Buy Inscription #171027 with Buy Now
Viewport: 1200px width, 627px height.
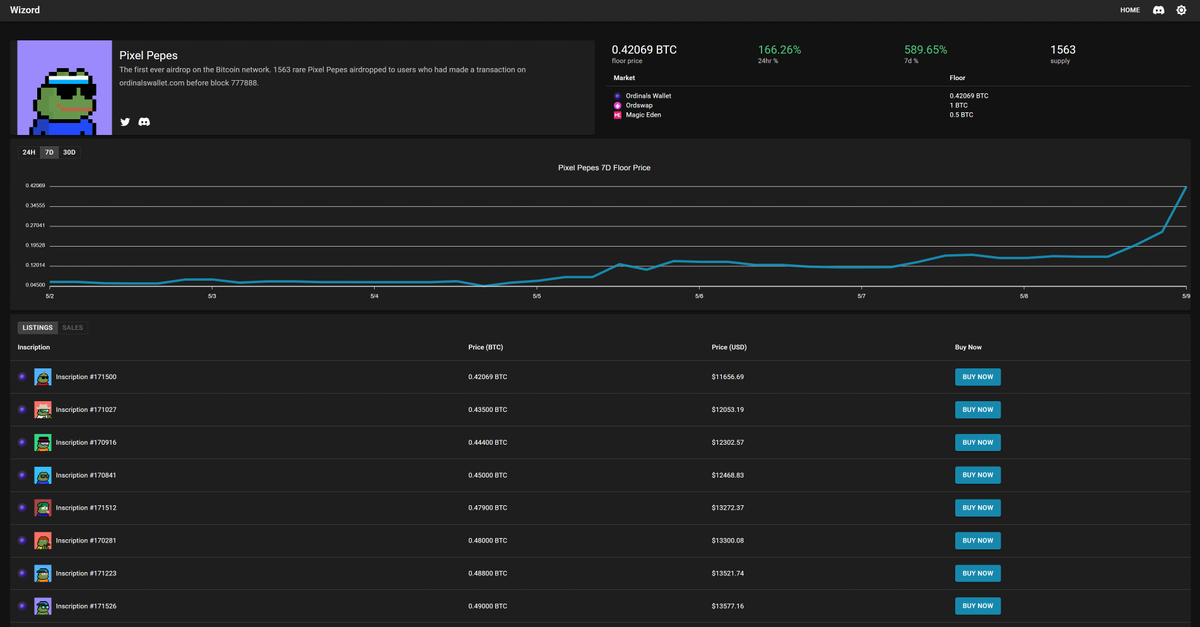click(x=978, y=410)
